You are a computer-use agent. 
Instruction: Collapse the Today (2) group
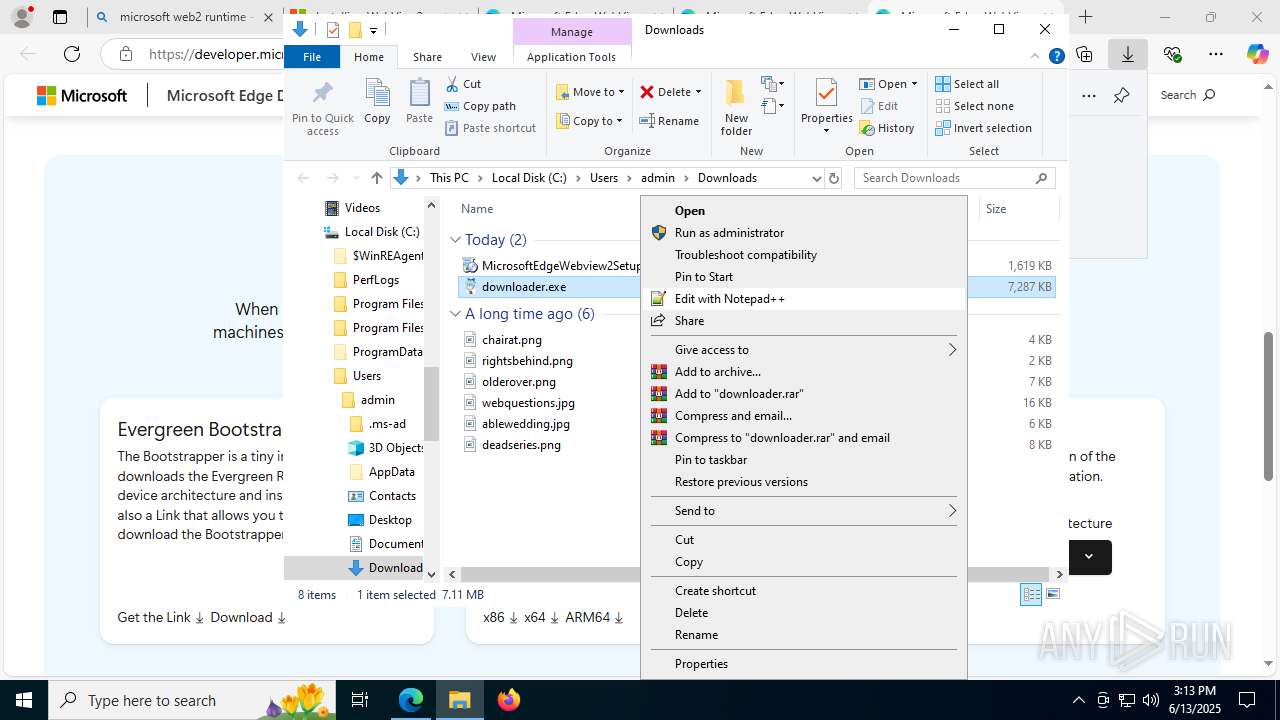(456, 240)
